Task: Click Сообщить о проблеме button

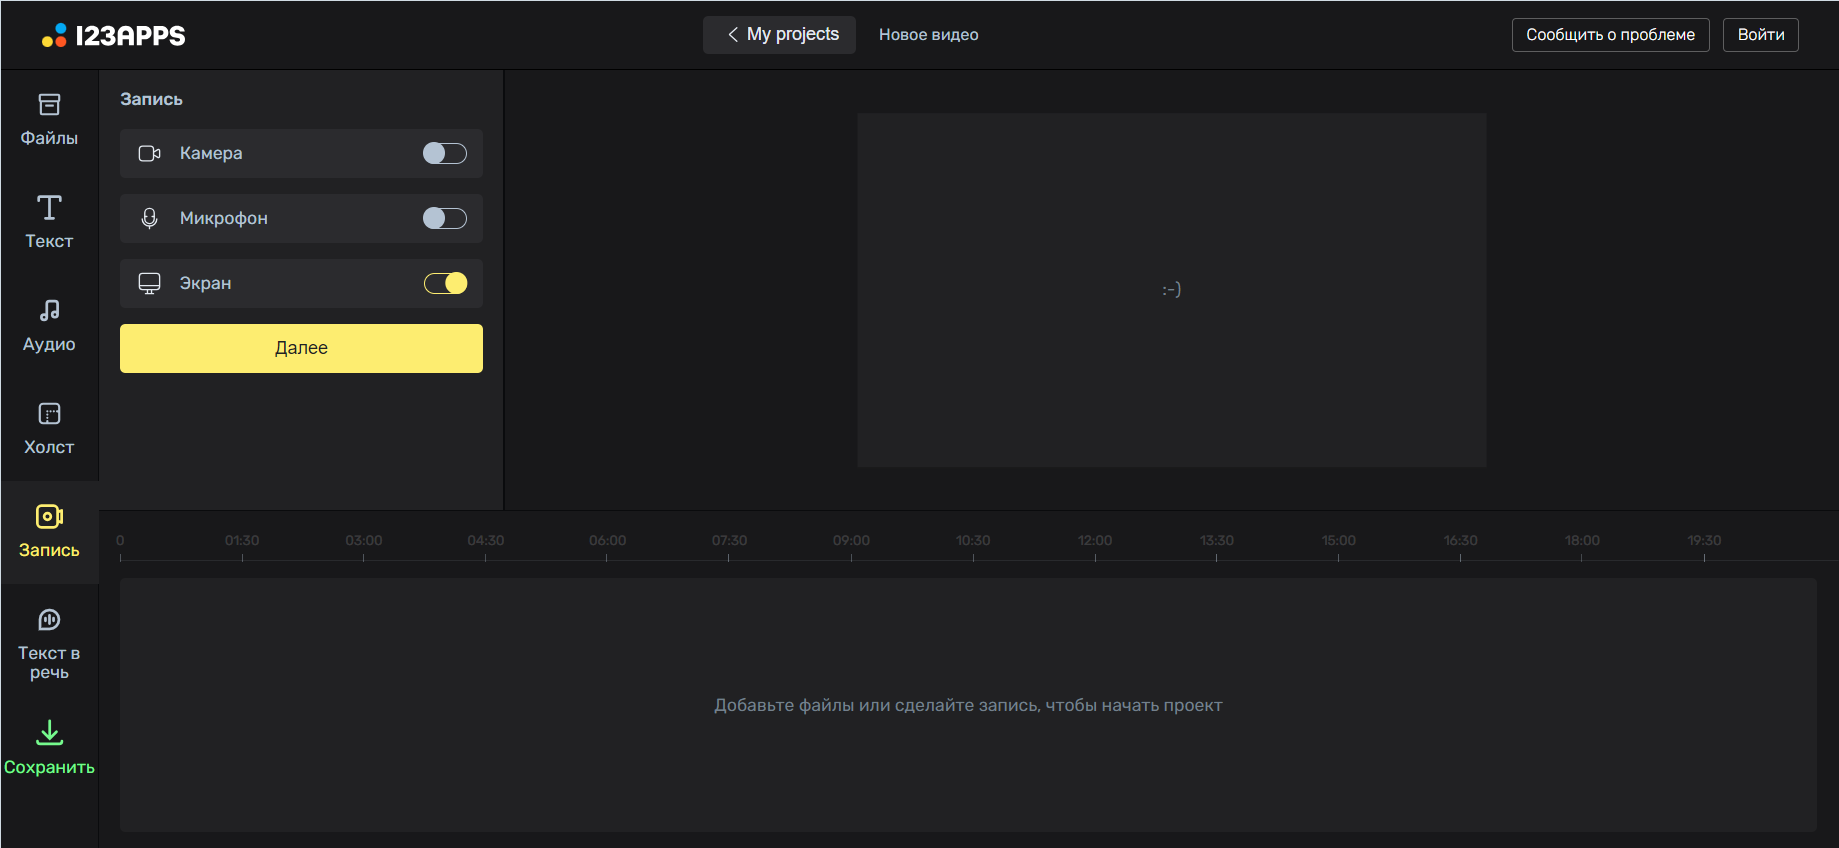Action: (x=1610, y=35)
